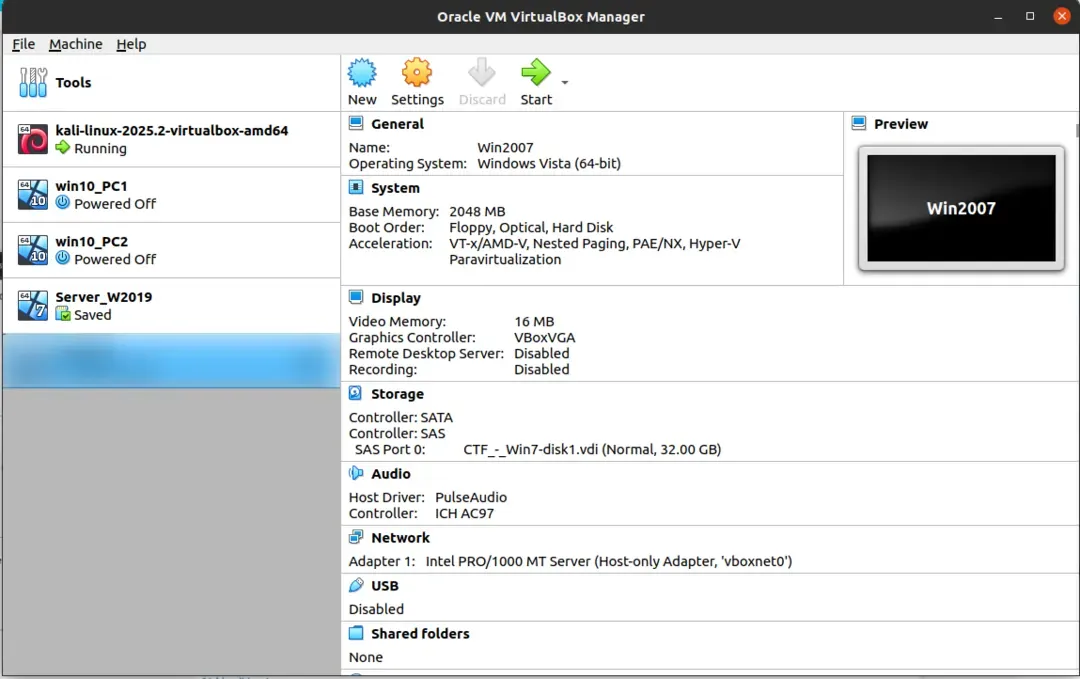Click the General section icon
This screenshot has height=679, width=1080.
tap(355, 123)
